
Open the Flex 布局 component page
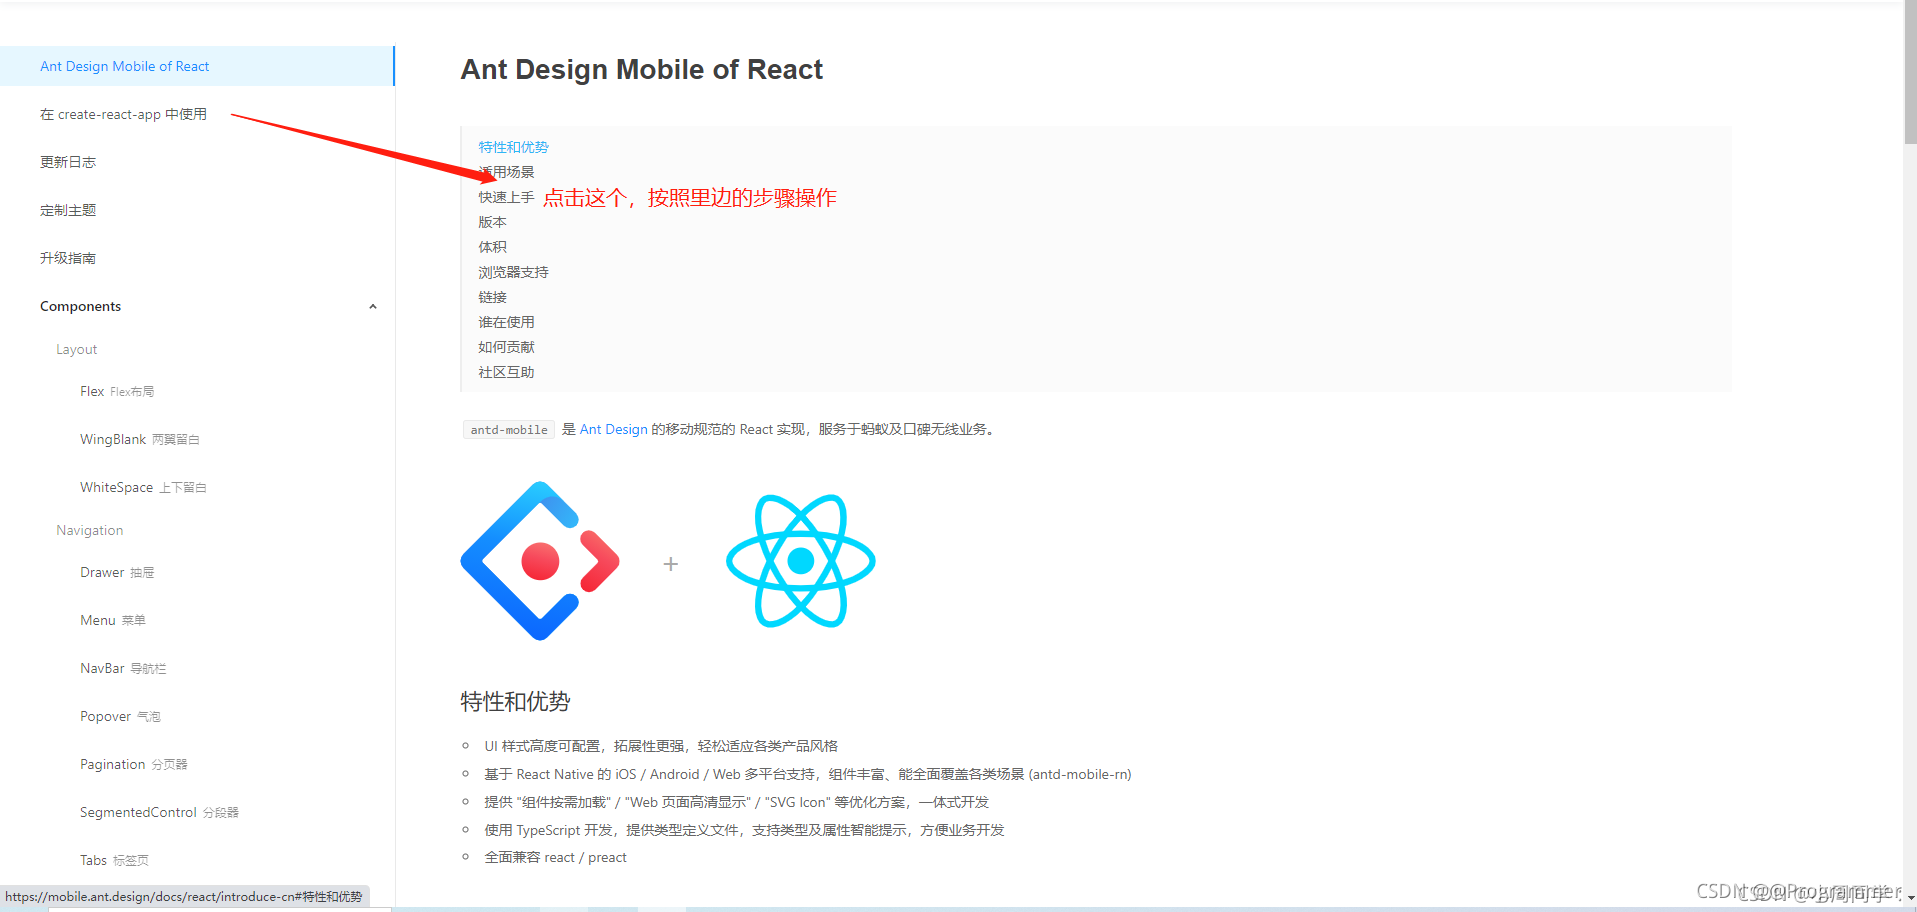(117, 391)
